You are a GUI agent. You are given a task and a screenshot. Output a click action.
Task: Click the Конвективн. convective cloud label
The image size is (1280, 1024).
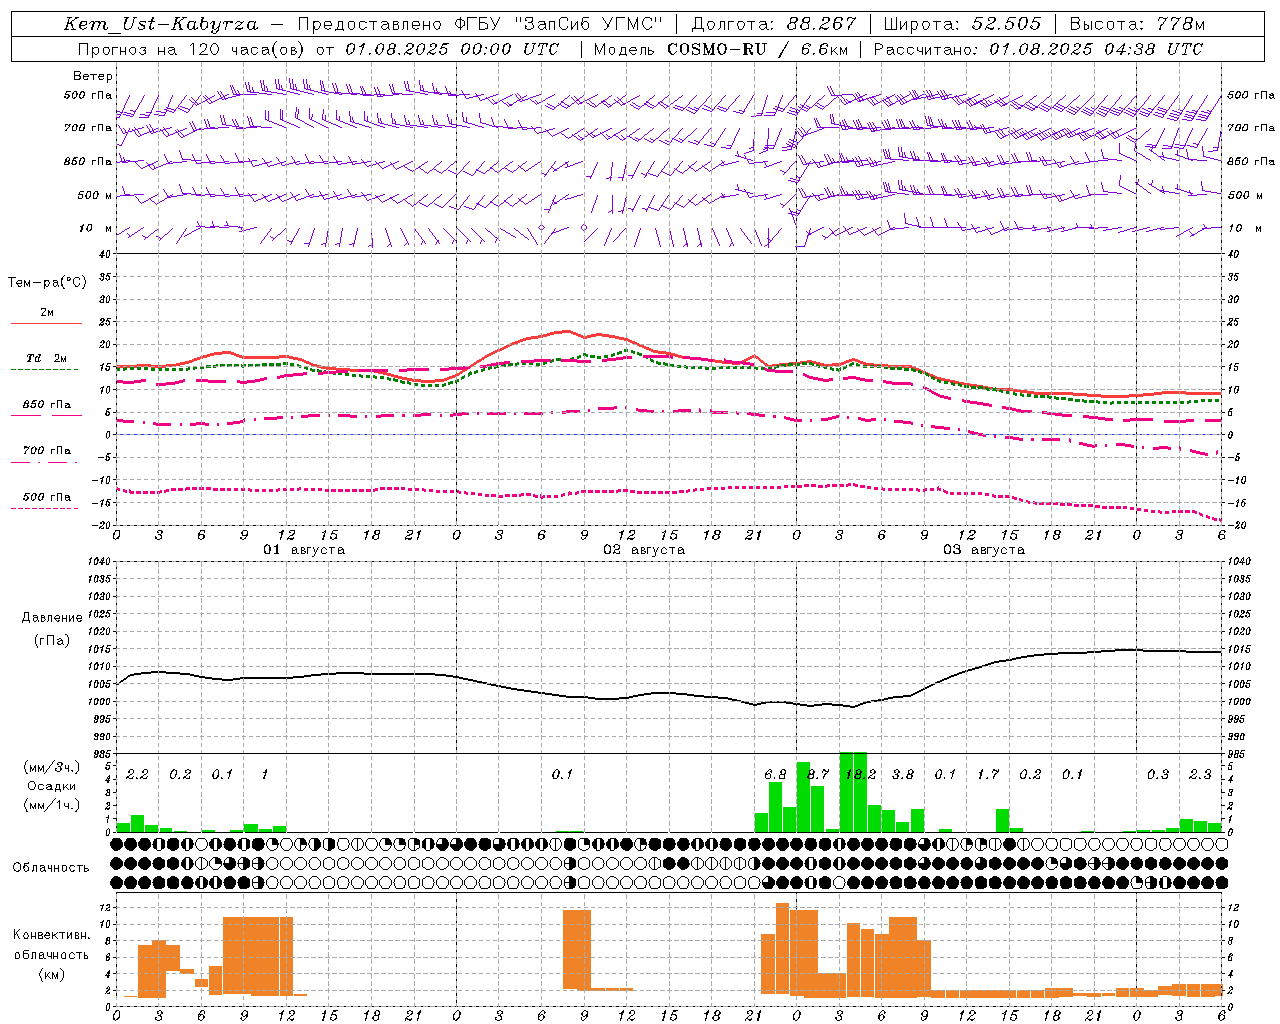(51, 935)
